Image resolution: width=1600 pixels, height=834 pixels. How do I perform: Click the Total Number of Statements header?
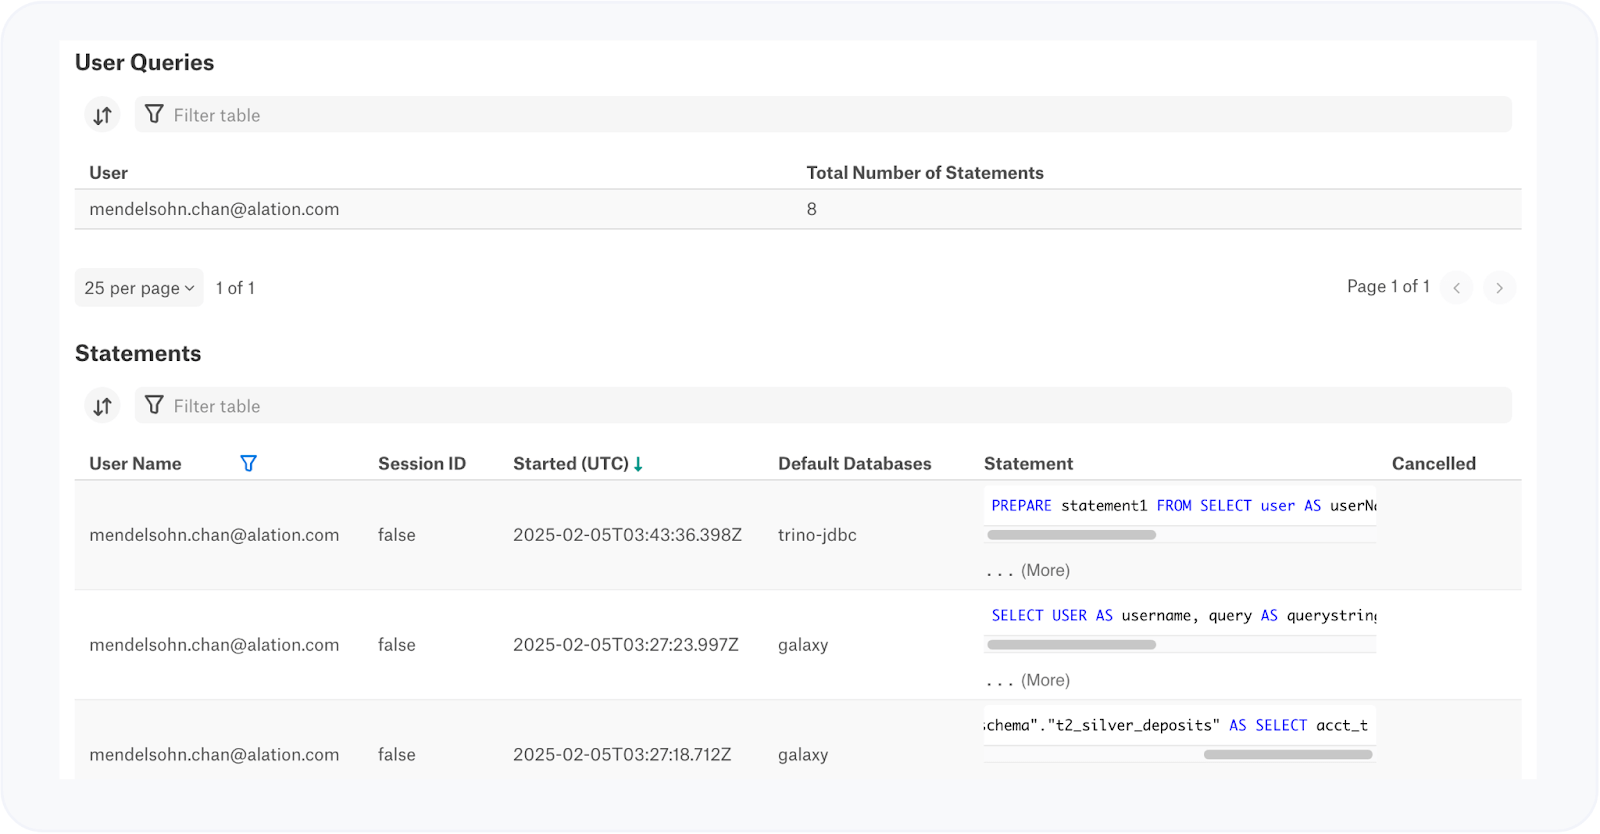(x=924, y=173)
